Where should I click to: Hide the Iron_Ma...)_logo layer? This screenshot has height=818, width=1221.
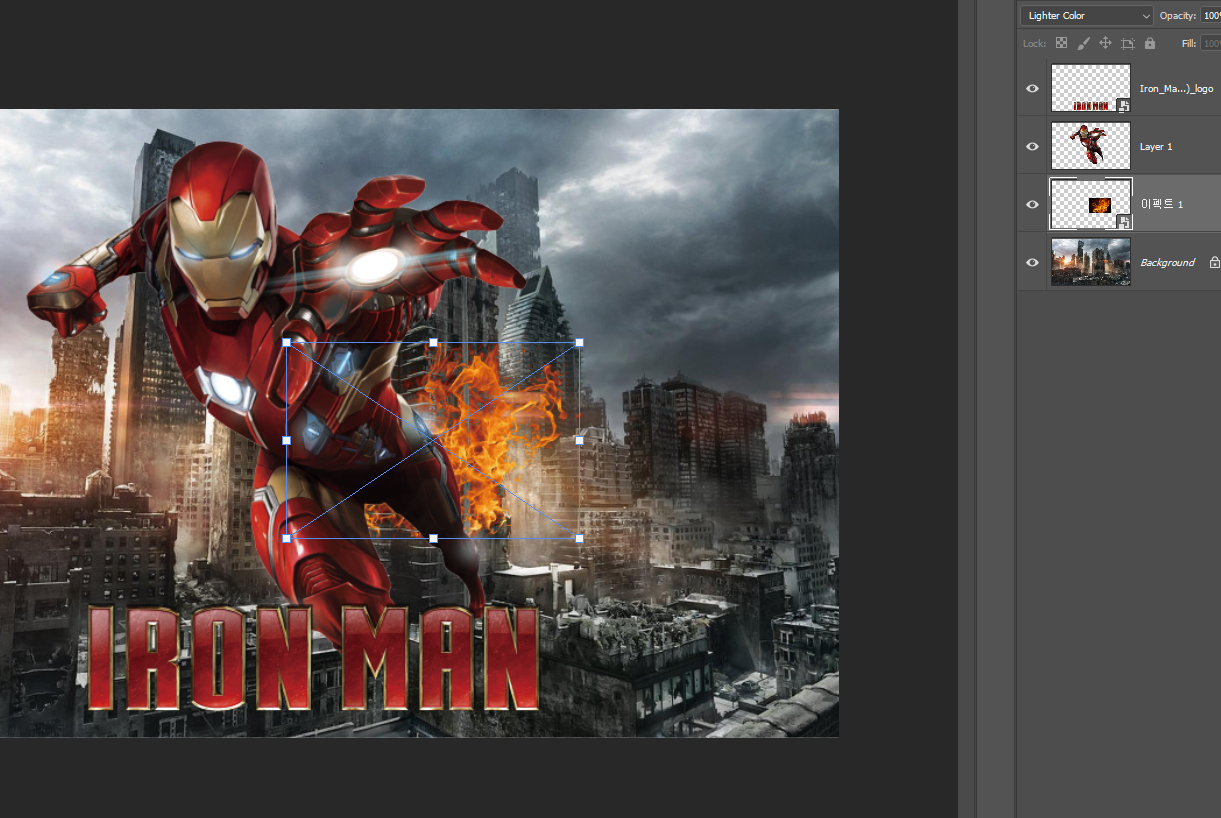click(x=1033, y=88)
